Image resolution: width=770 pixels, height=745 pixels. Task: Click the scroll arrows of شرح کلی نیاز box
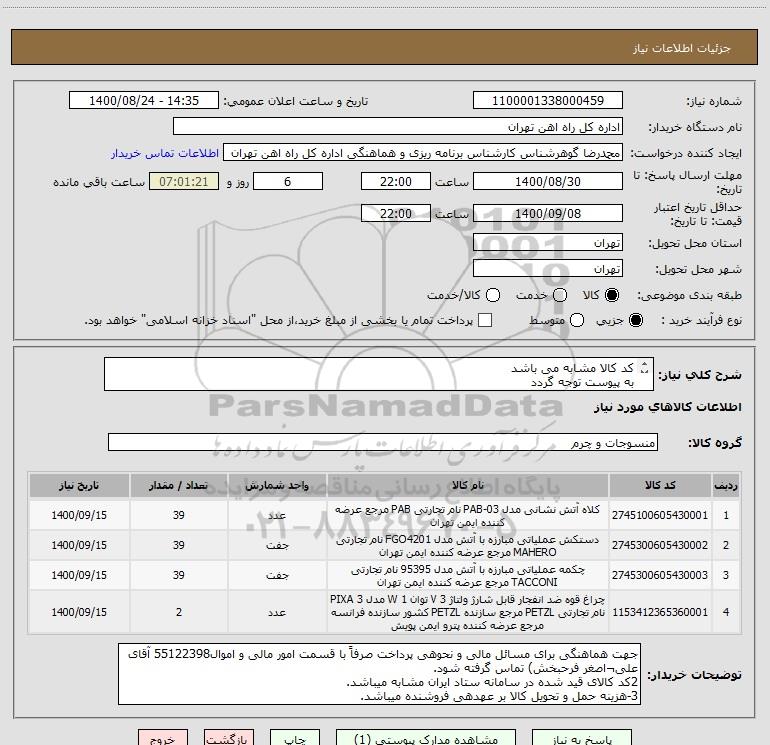tap(644, 367)
